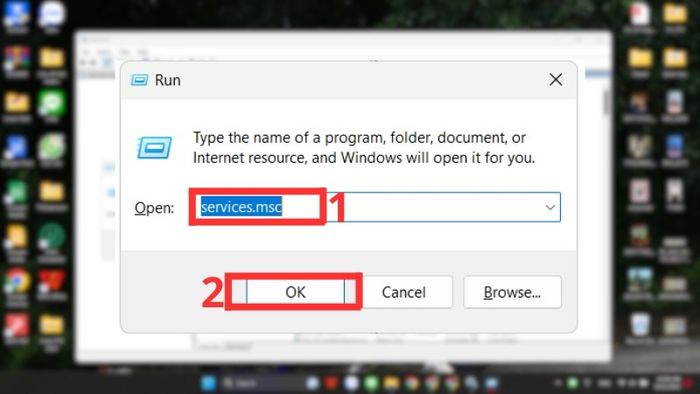
Task: Close the Run dialog with X
Action: 555,80
